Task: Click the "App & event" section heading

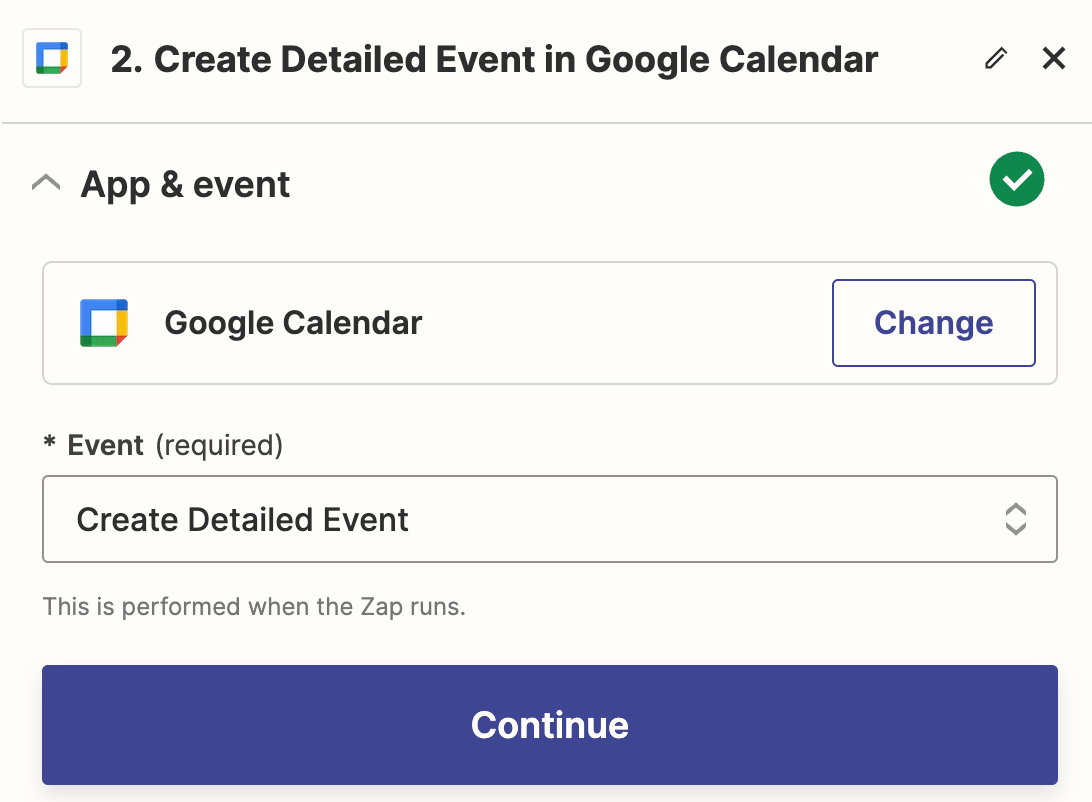Action: click(185, 185)
